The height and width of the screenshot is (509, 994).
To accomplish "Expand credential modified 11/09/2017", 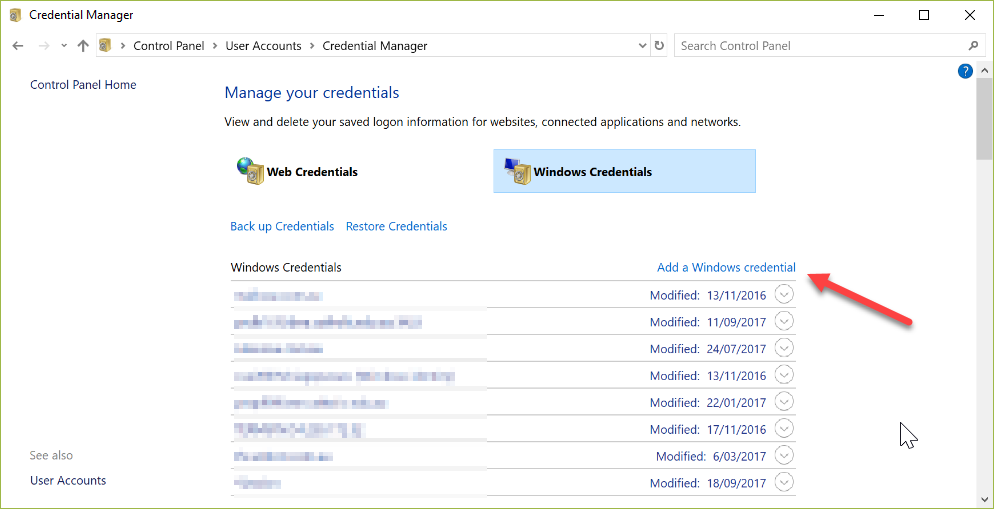I will coord(784,321).
